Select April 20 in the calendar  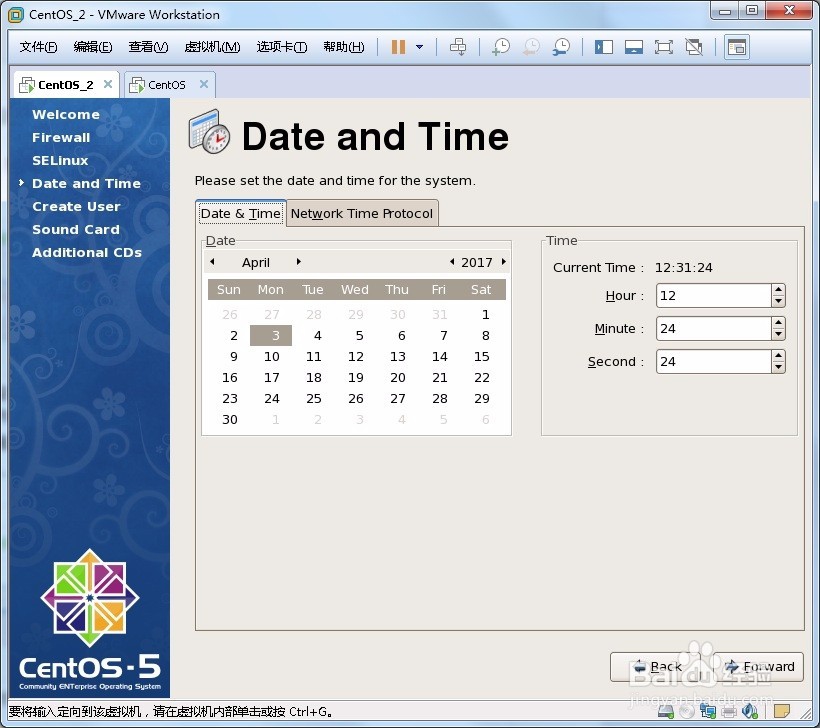click(397, 378)
